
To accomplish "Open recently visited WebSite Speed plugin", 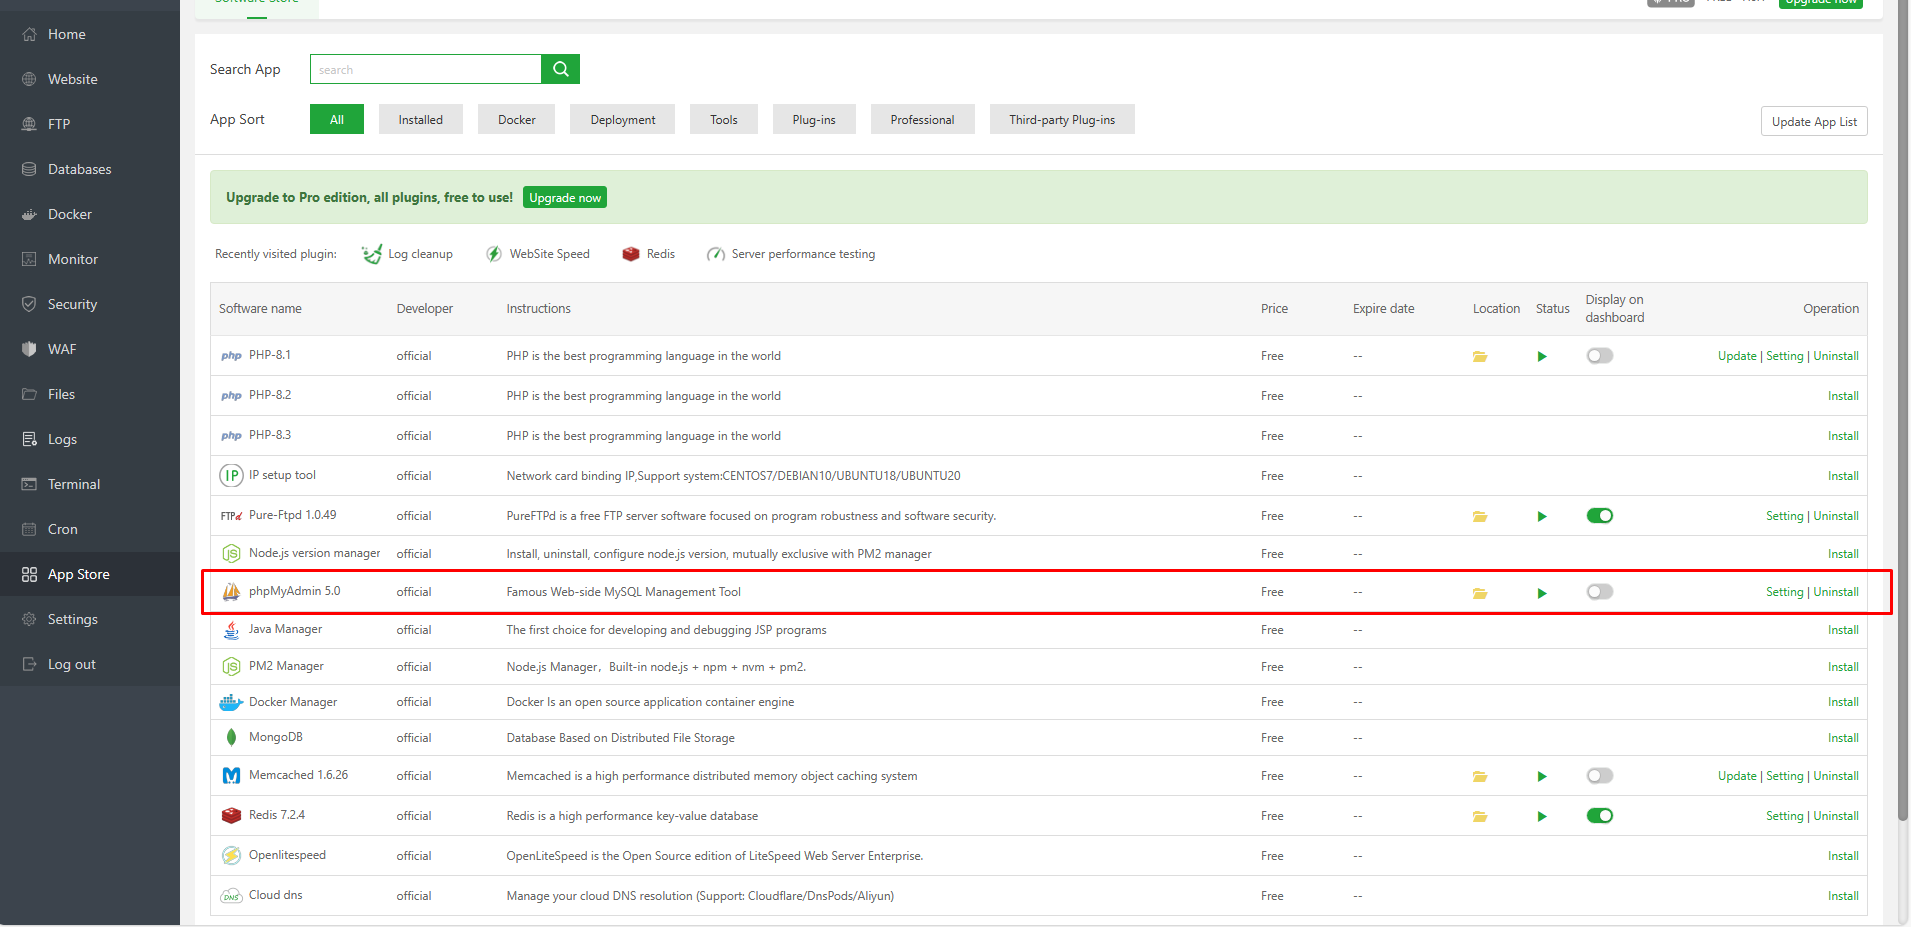I will (x=538, y=254).
